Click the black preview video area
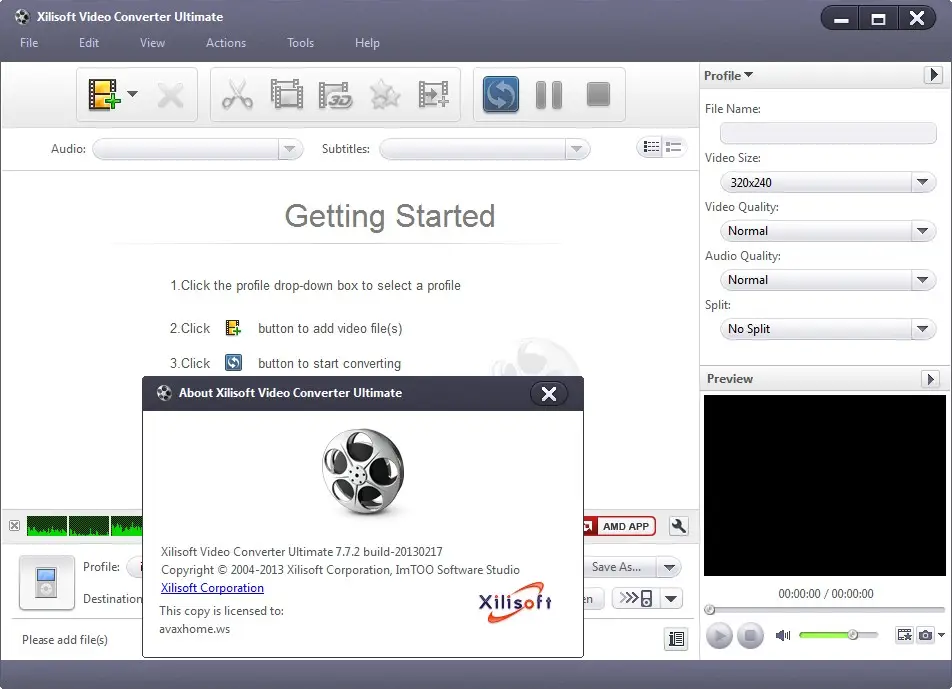This screenshot has width=952, height=689. pos(824,485)
